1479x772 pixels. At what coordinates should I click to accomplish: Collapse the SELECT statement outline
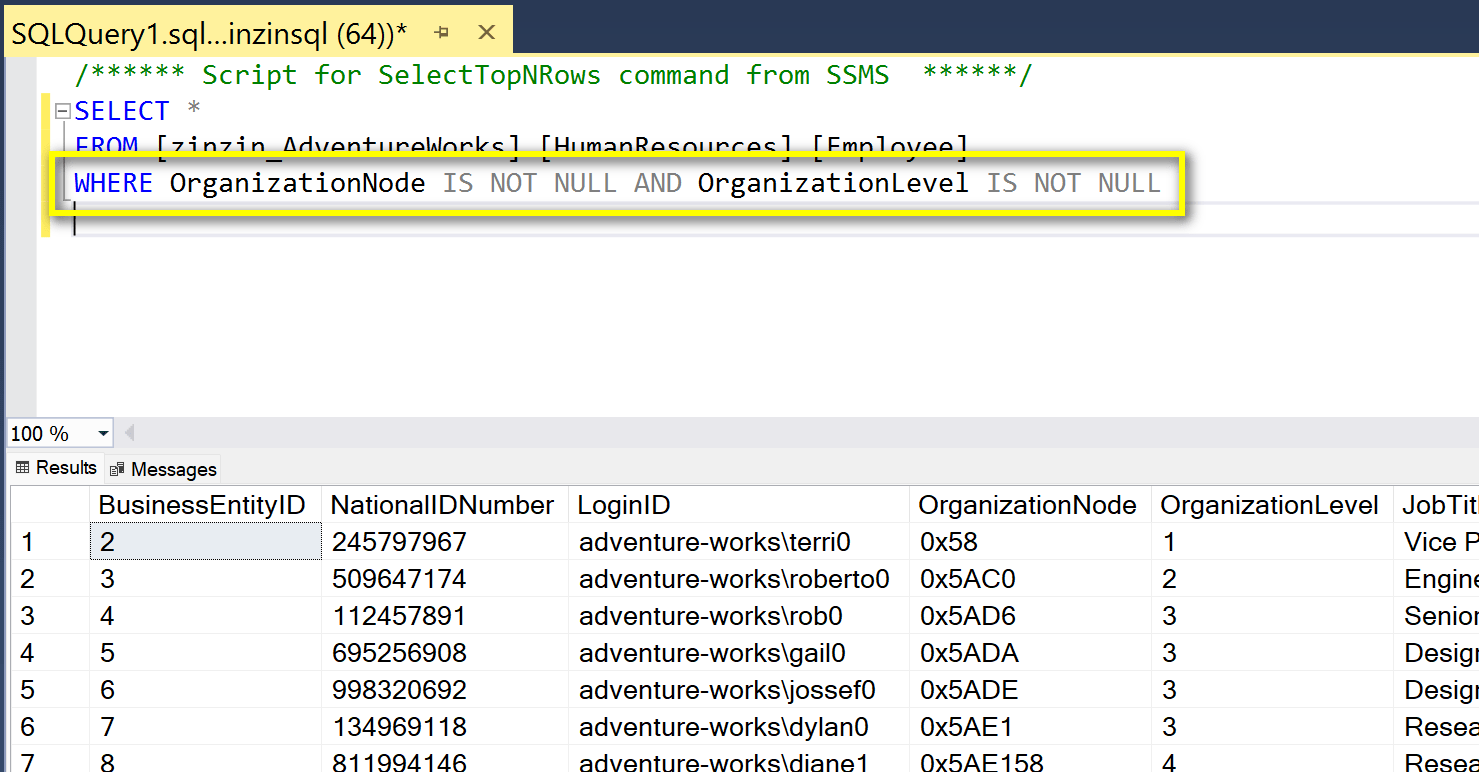[63, 111]
